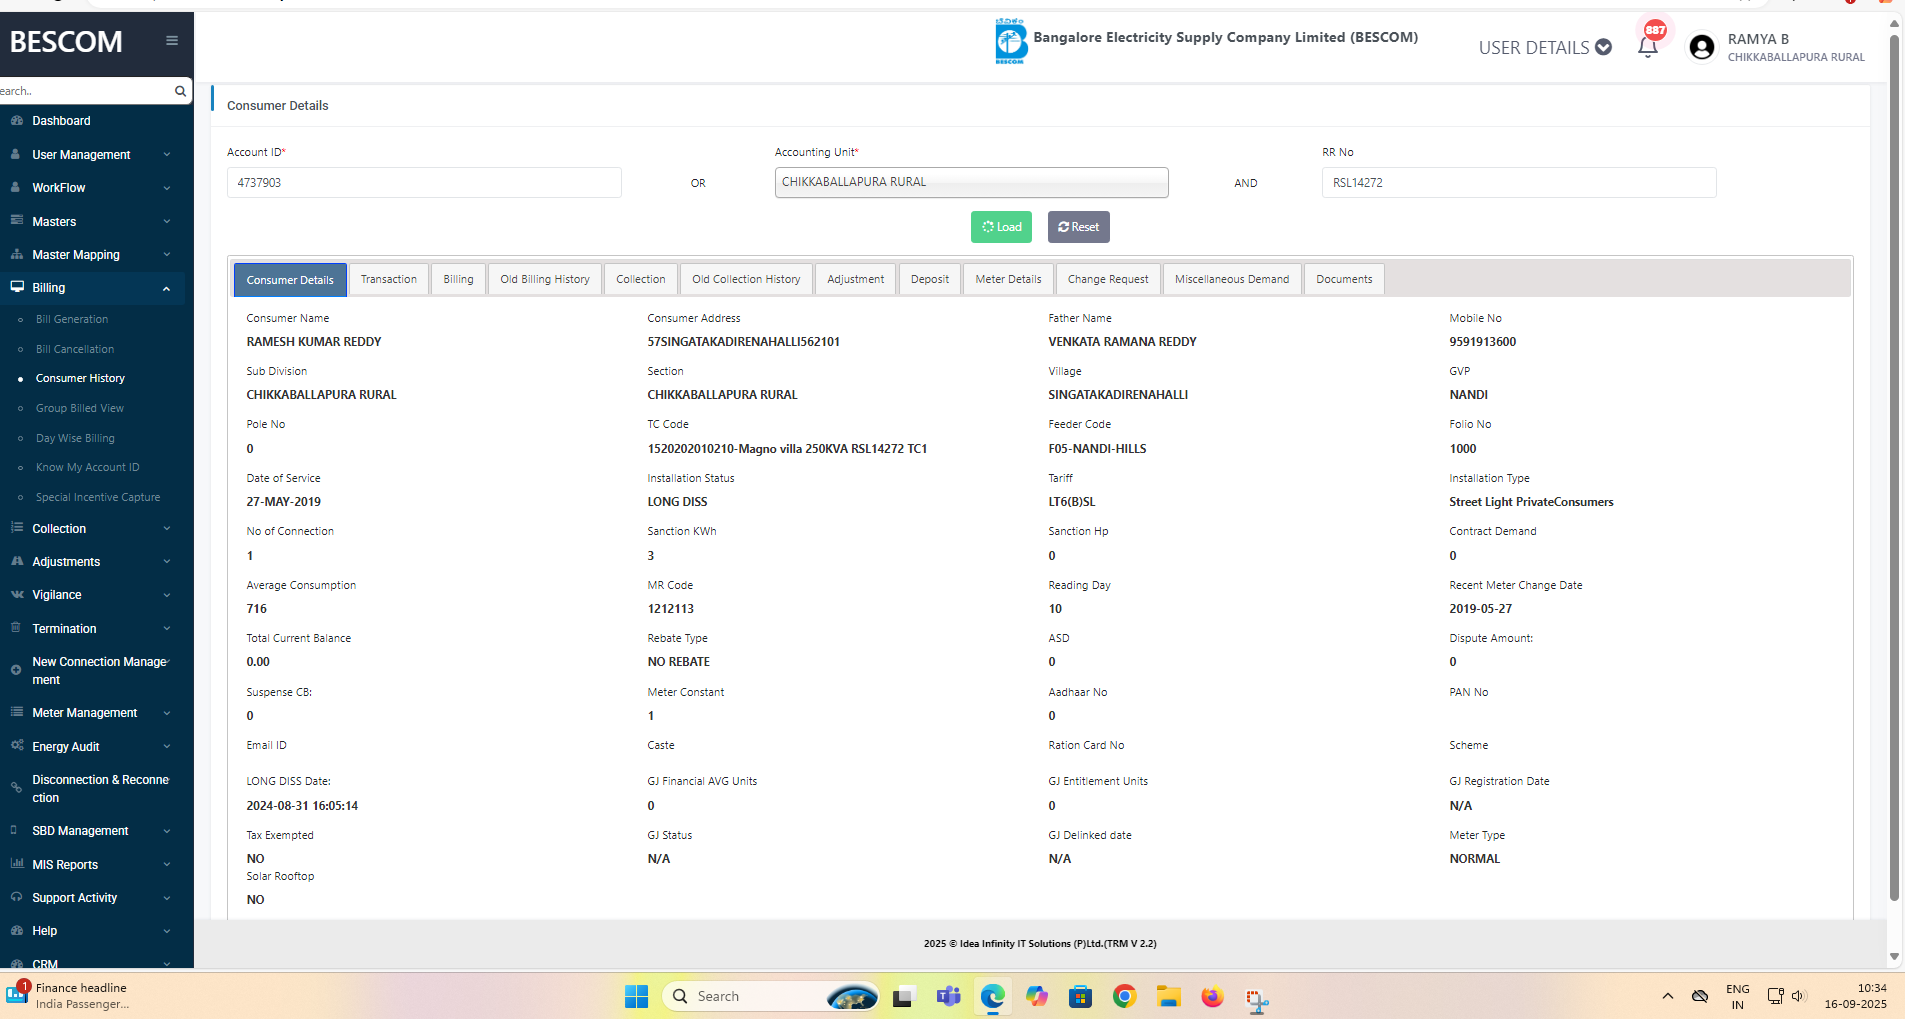
Task: Click the search magnifier icon in sidebar
Action: (180, 91)
